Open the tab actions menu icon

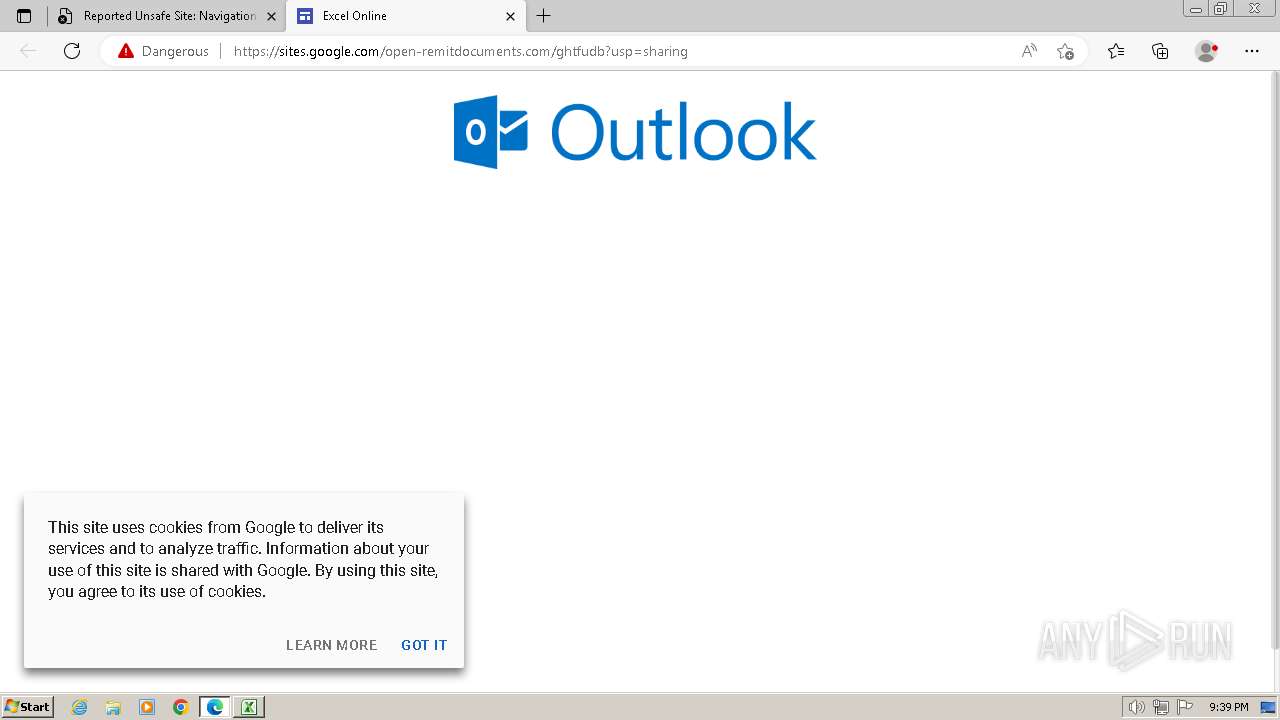[x=24, y=16]
